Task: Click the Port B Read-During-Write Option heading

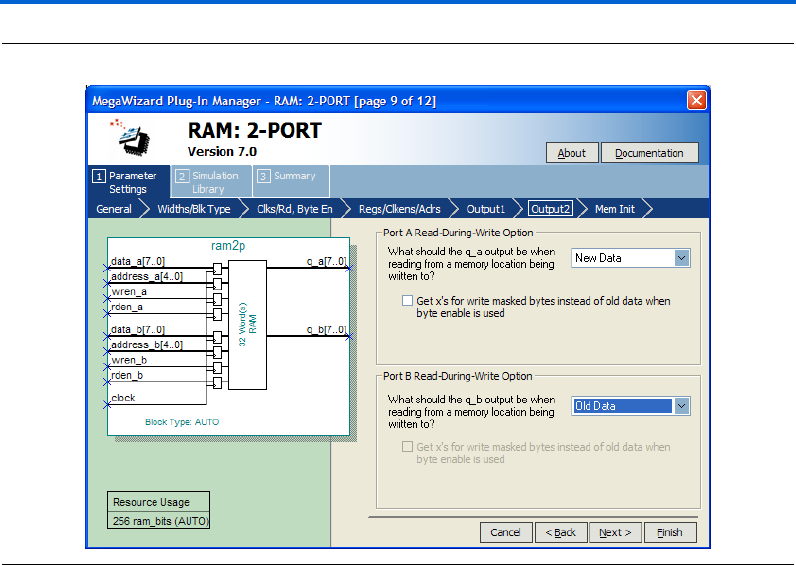Action: pyautogui.click(x=457, y=376)
